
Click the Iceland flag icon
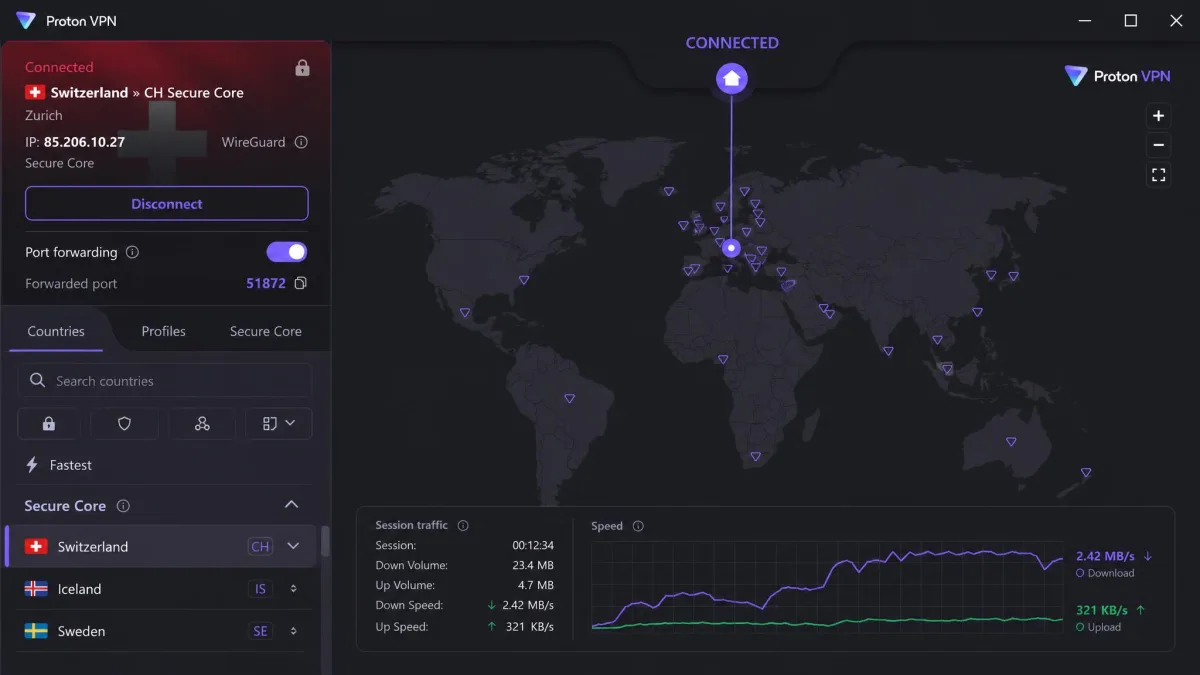pyautogui.click(x=36, y=589)
